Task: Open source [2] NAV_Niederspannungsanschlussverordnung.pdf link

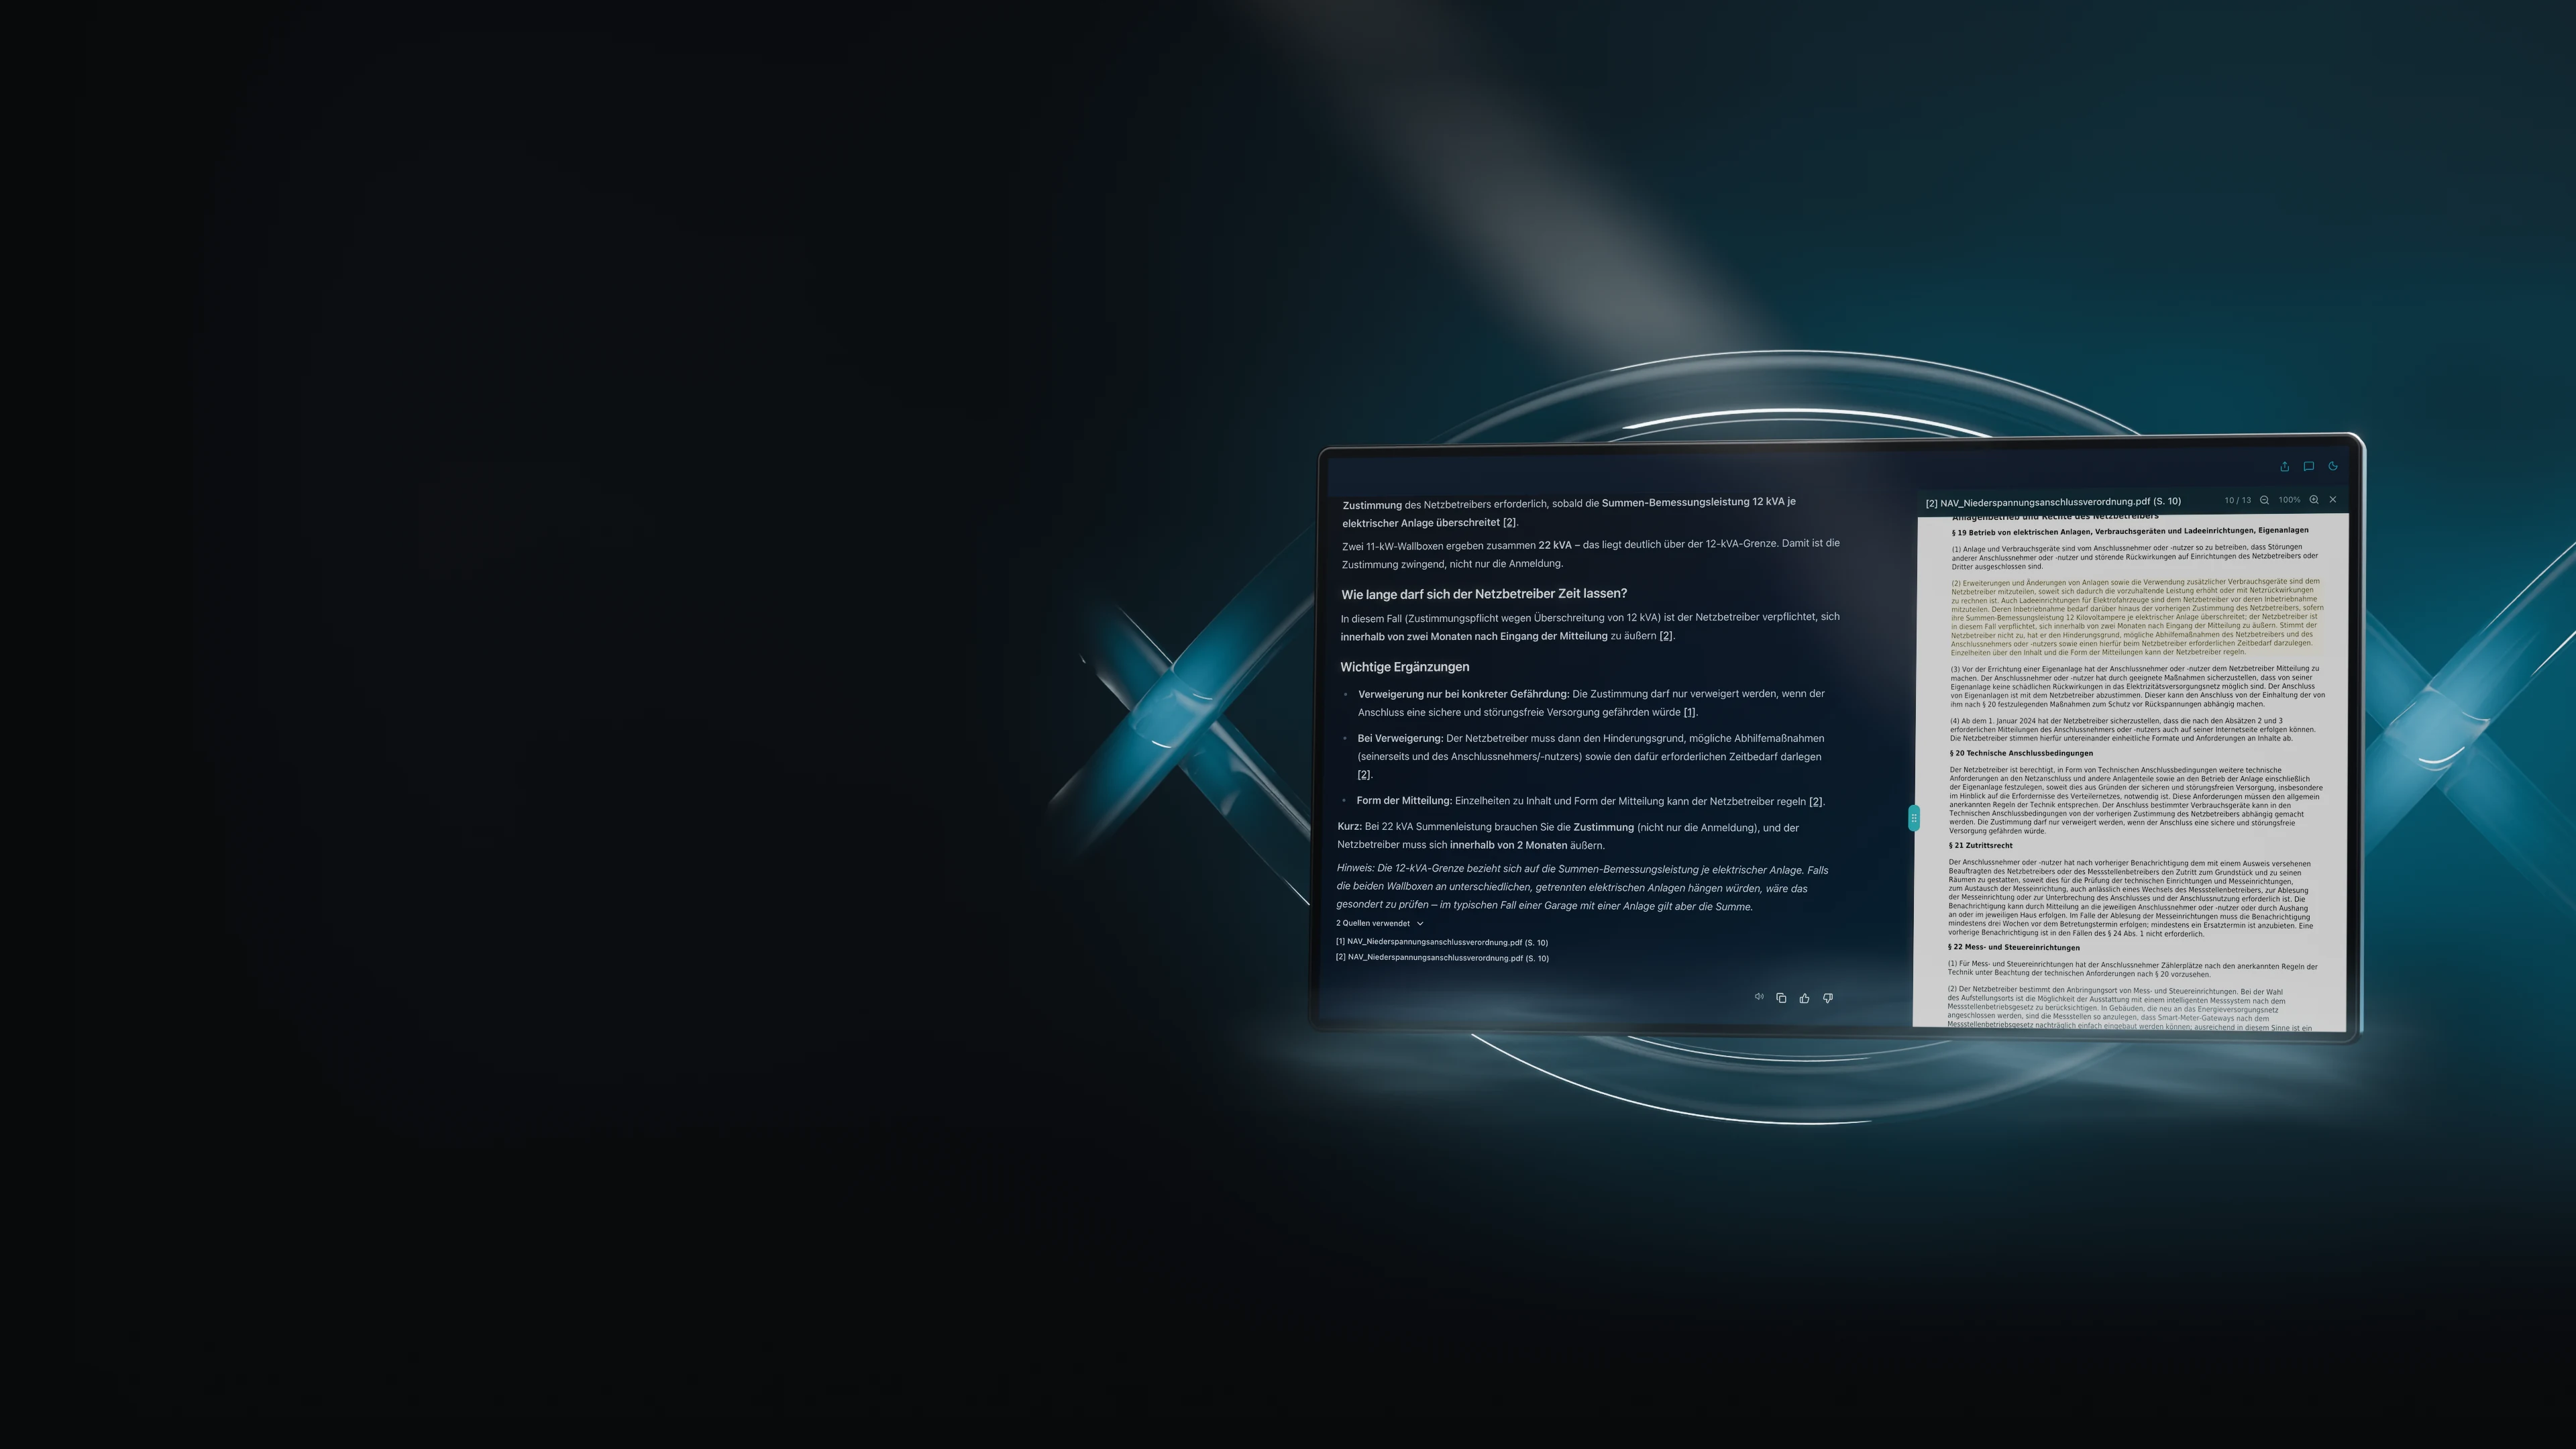Action: (x=1442, y=958)
